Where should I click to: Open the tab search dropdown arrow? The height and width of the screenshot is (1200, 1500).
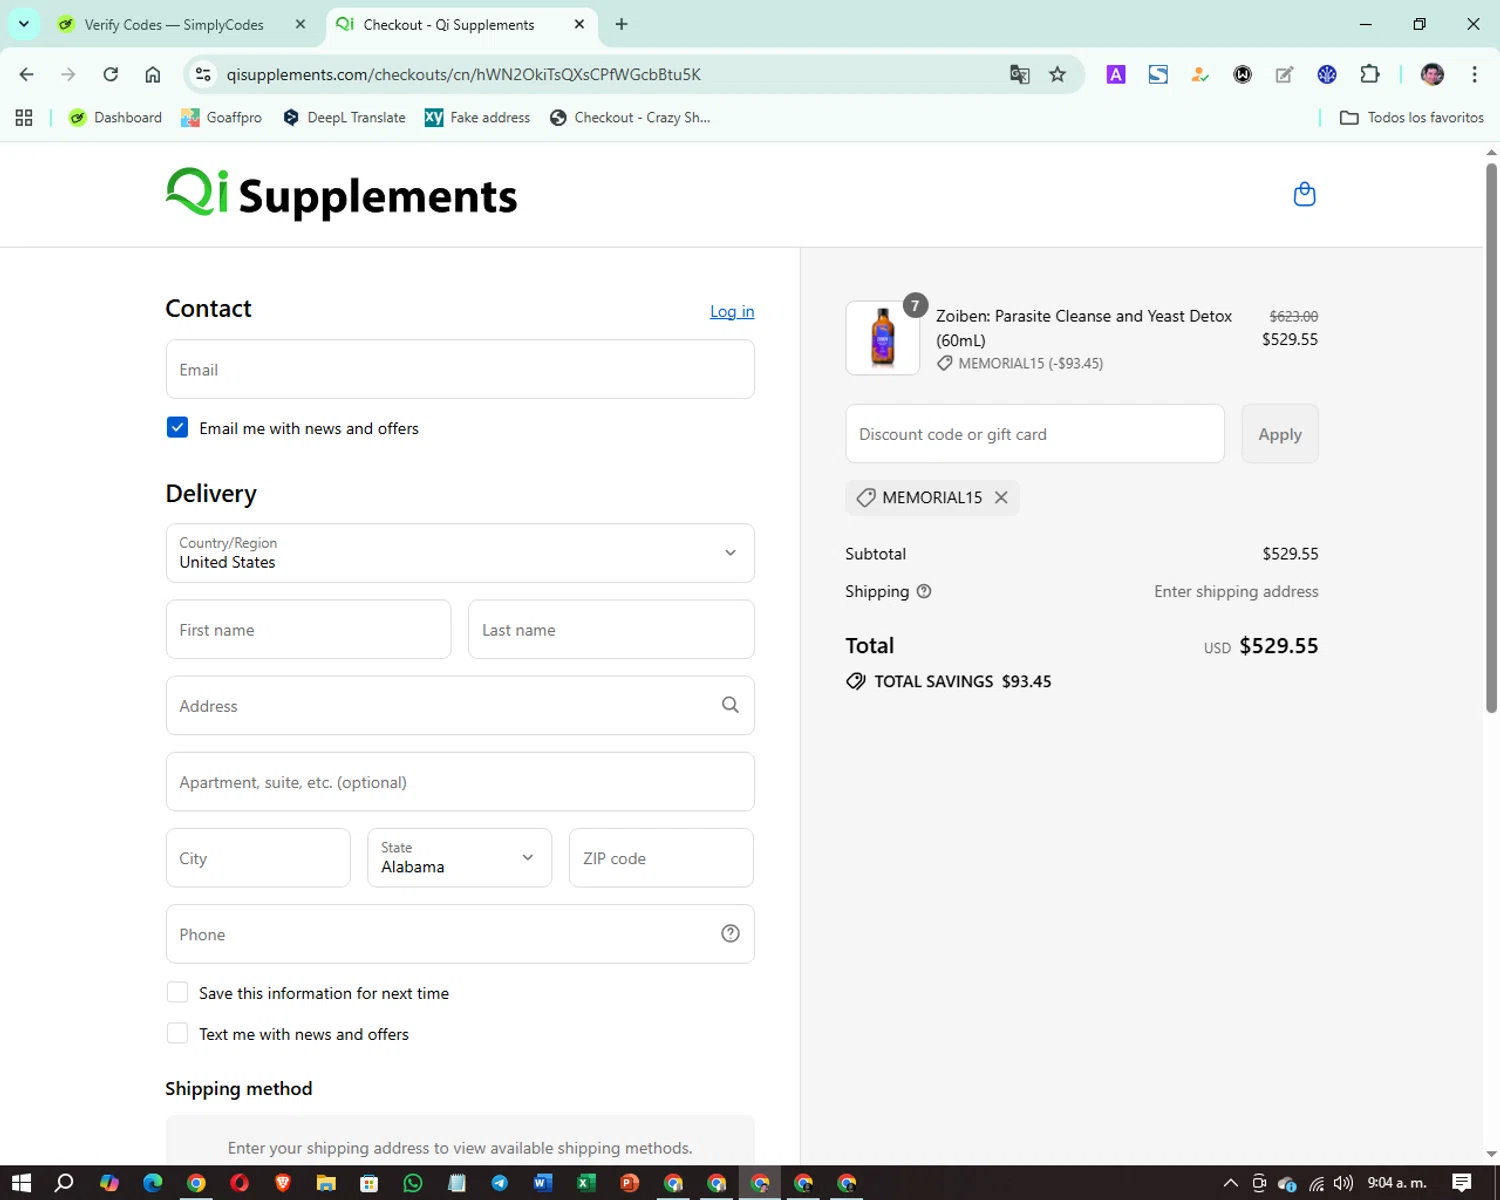(x=23, y=24)
